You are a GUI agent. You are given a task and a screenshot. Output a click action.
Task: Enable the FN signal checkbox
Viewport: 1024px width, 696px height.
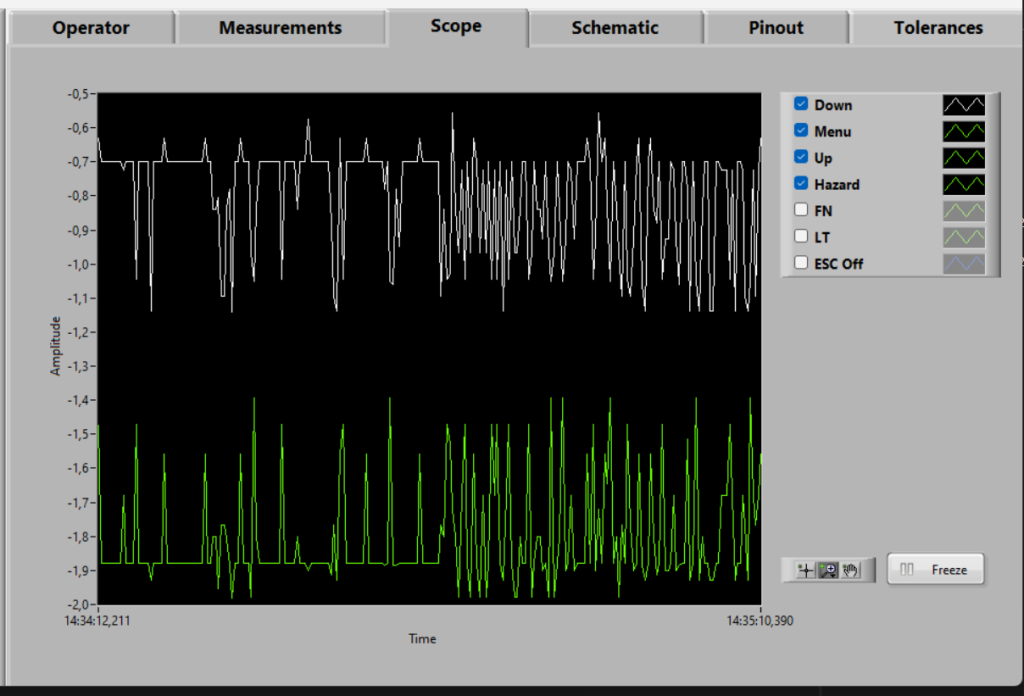tap(801, 211)
